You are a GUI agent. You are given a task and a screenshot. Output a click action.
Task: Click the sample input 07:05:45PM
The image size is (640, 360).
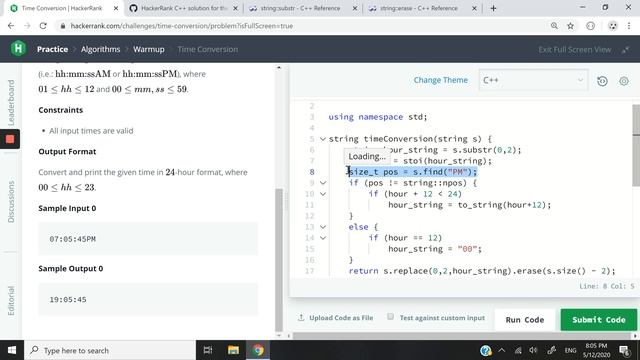[72, 239]
